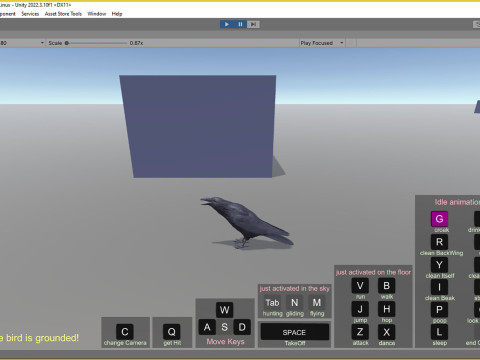Screen dimensions: 480x360
Task: Click the 'just activated on the floor' label
Action: tap(373, 272)
